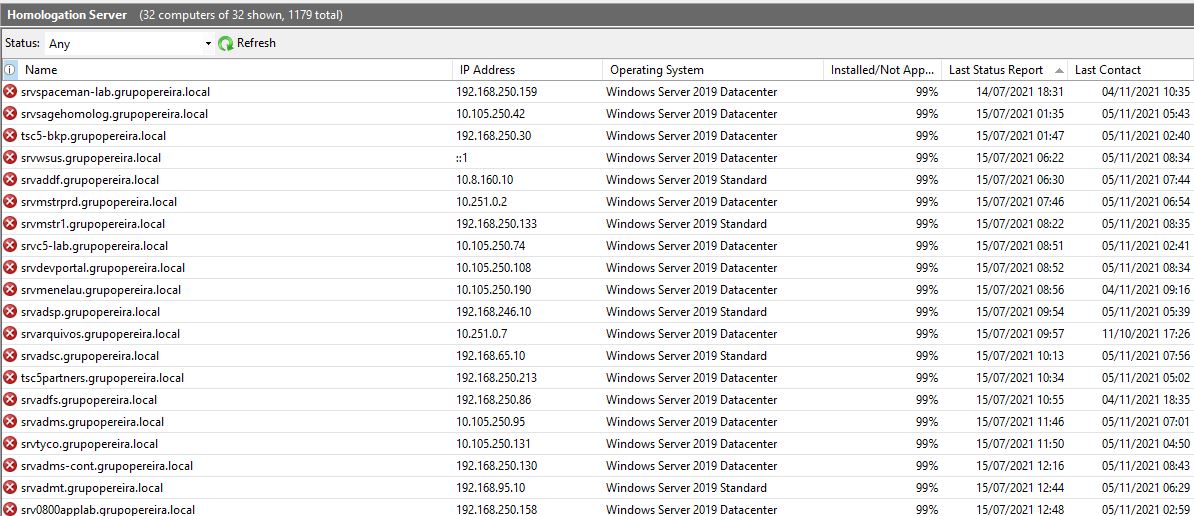Open the Status filter dropdown
Screen dimensions: 1194x516
[x=129, y=43]
